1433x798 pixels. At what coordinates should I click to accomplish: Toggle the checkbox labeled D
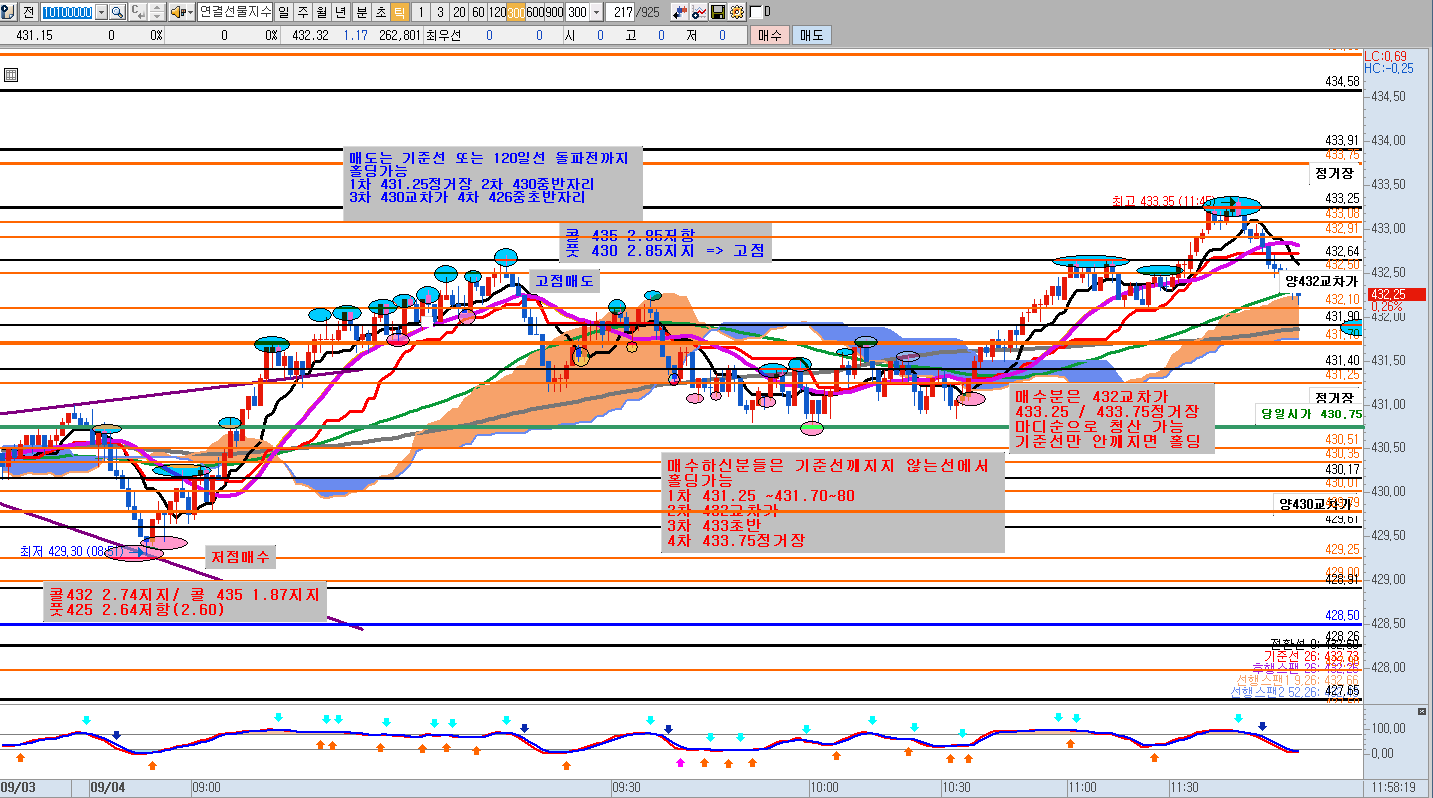(756, 12)
